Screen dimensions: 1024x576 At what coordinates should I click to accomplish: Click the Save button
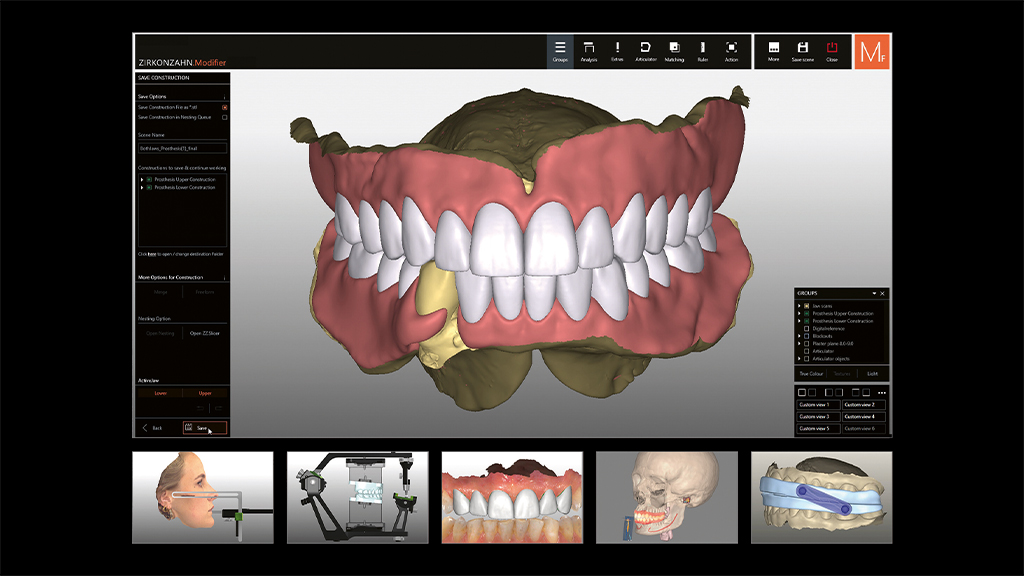[x=205, y=428]
